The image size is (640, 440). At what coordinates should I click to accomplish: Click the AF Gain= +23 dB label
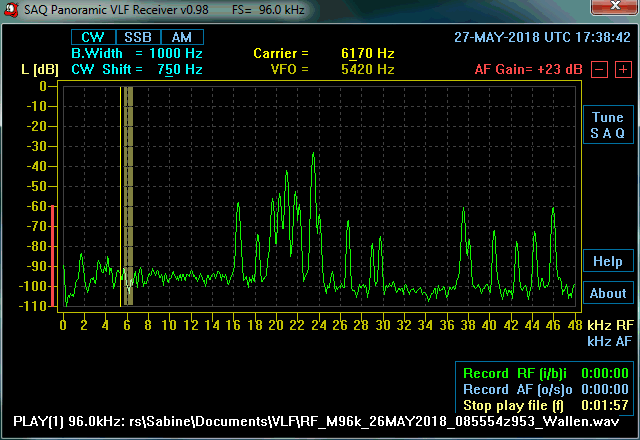pos(529,69)
